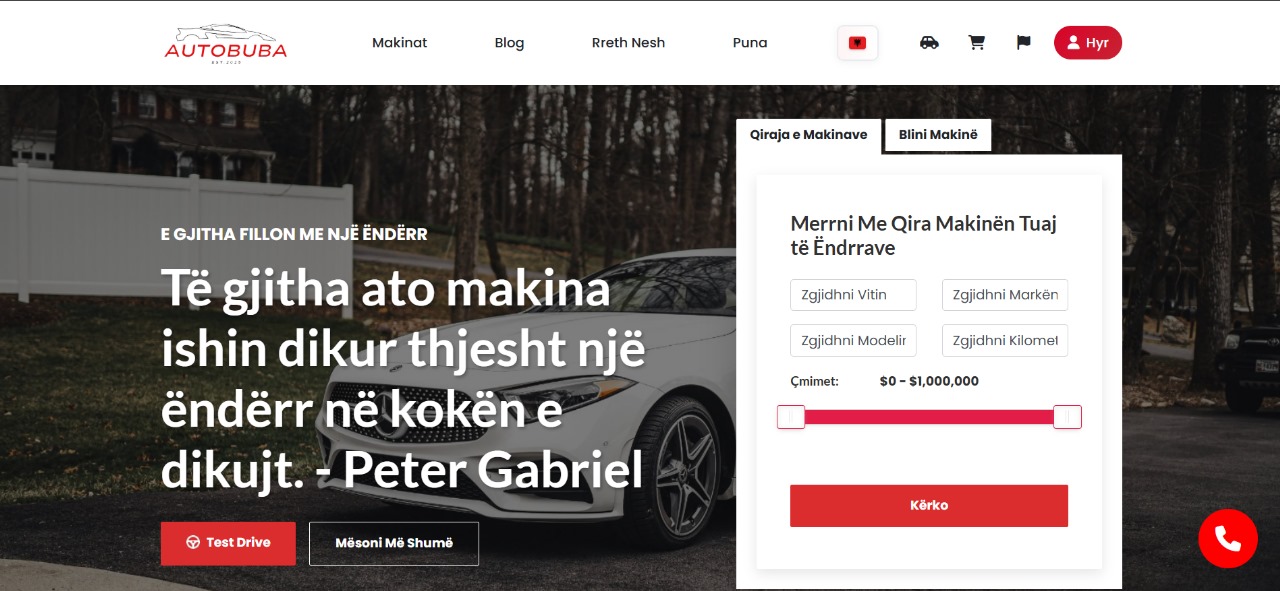Click the black flag icon in the header

[x=1023, y=43]
